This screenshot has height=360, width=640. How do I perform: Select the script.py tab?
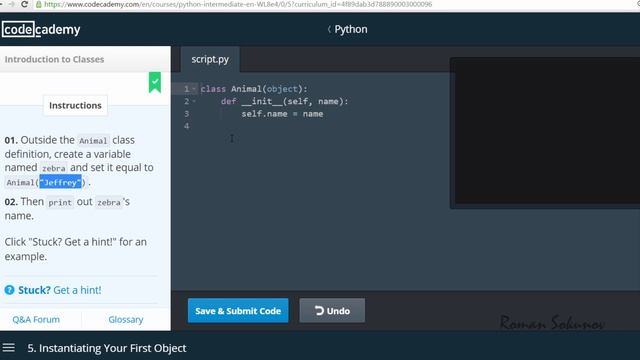point(210,59)
